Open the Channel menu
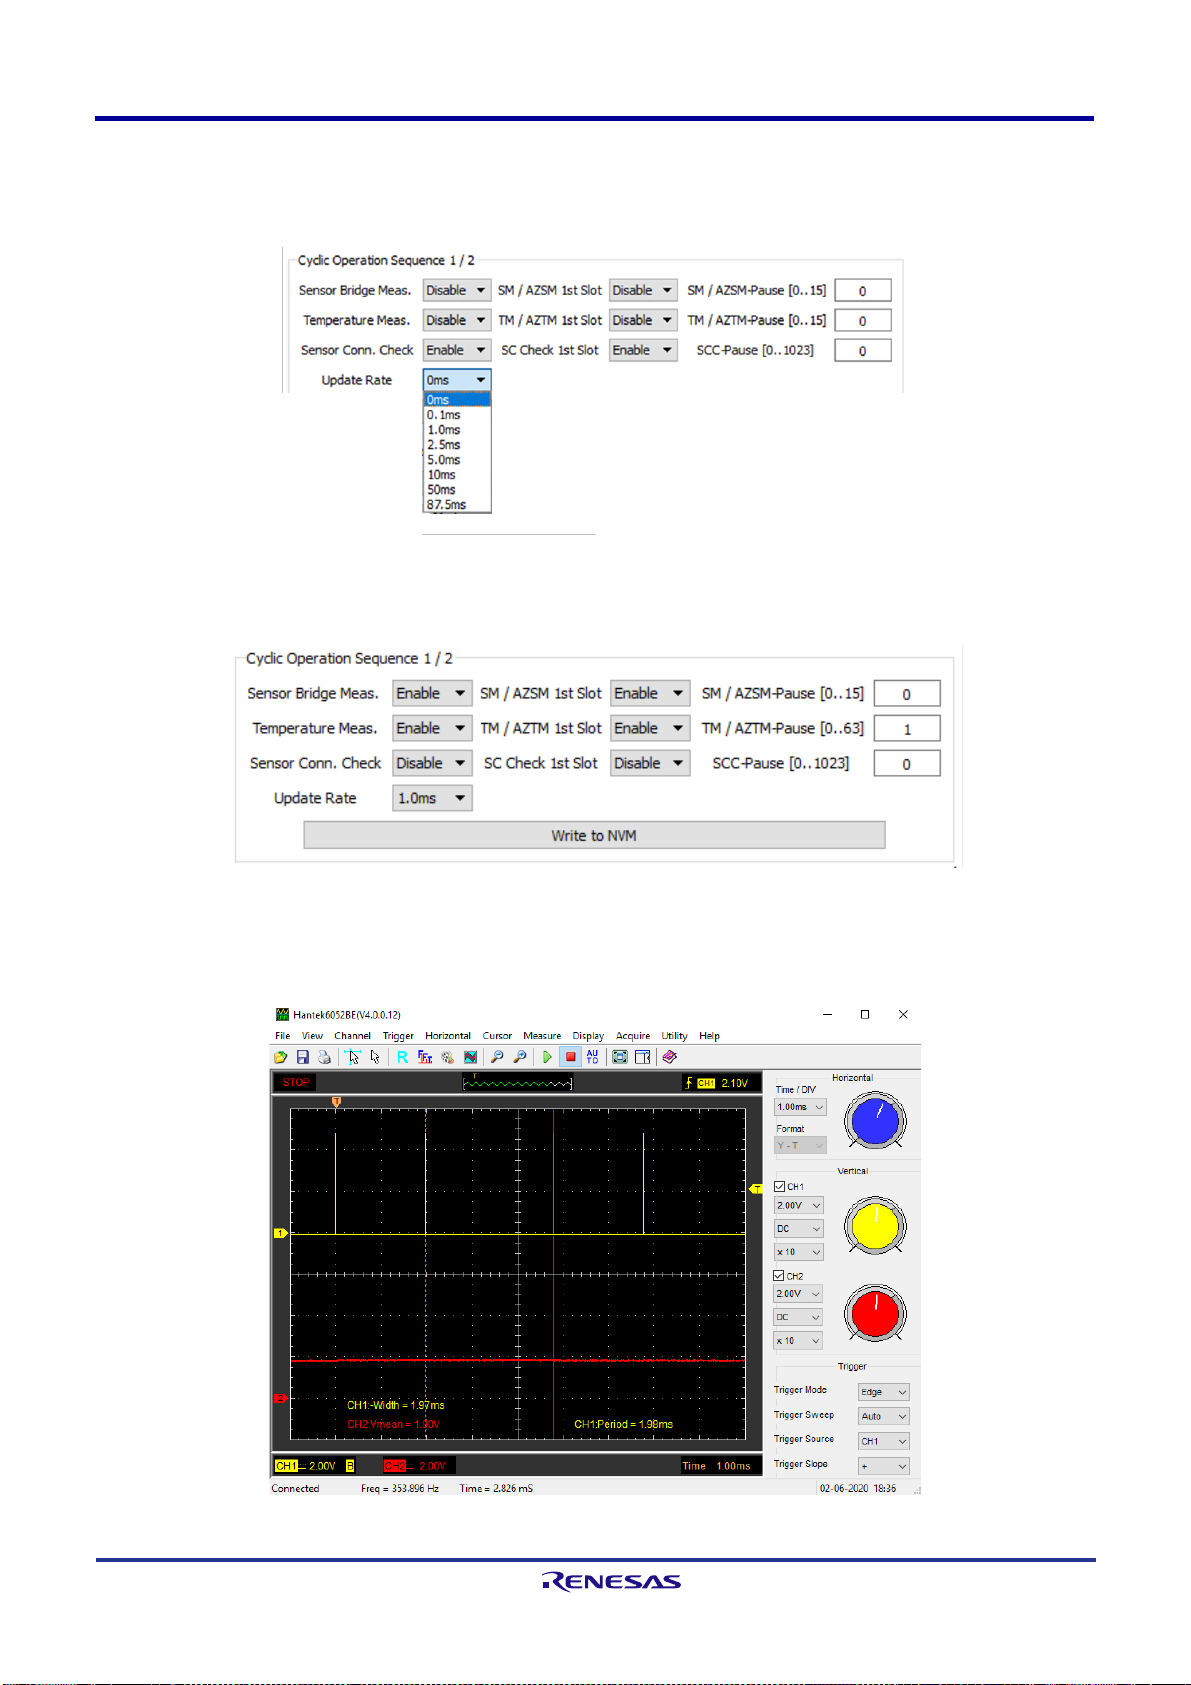The width and height of the screenshot is (1191, 1685). tap(353, 1036)
